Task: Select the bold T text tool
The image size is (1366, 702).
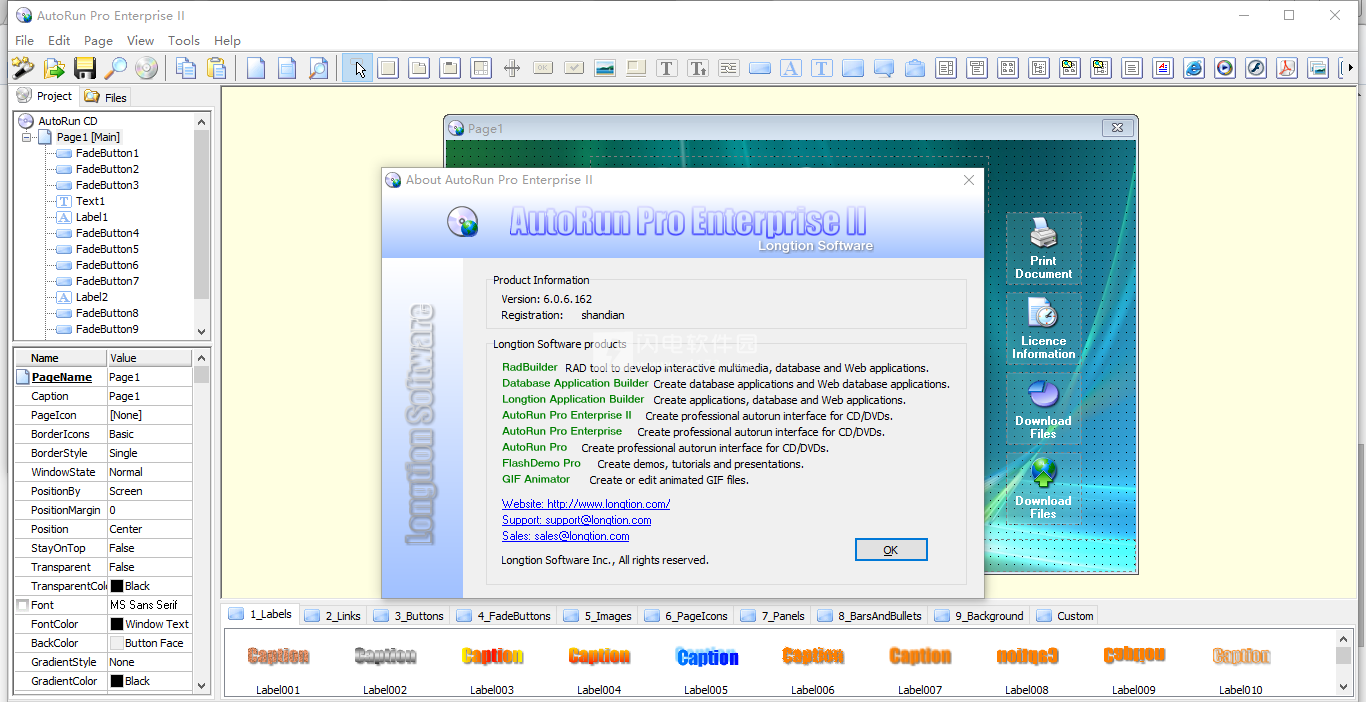Action: click(x=667, y=68)
